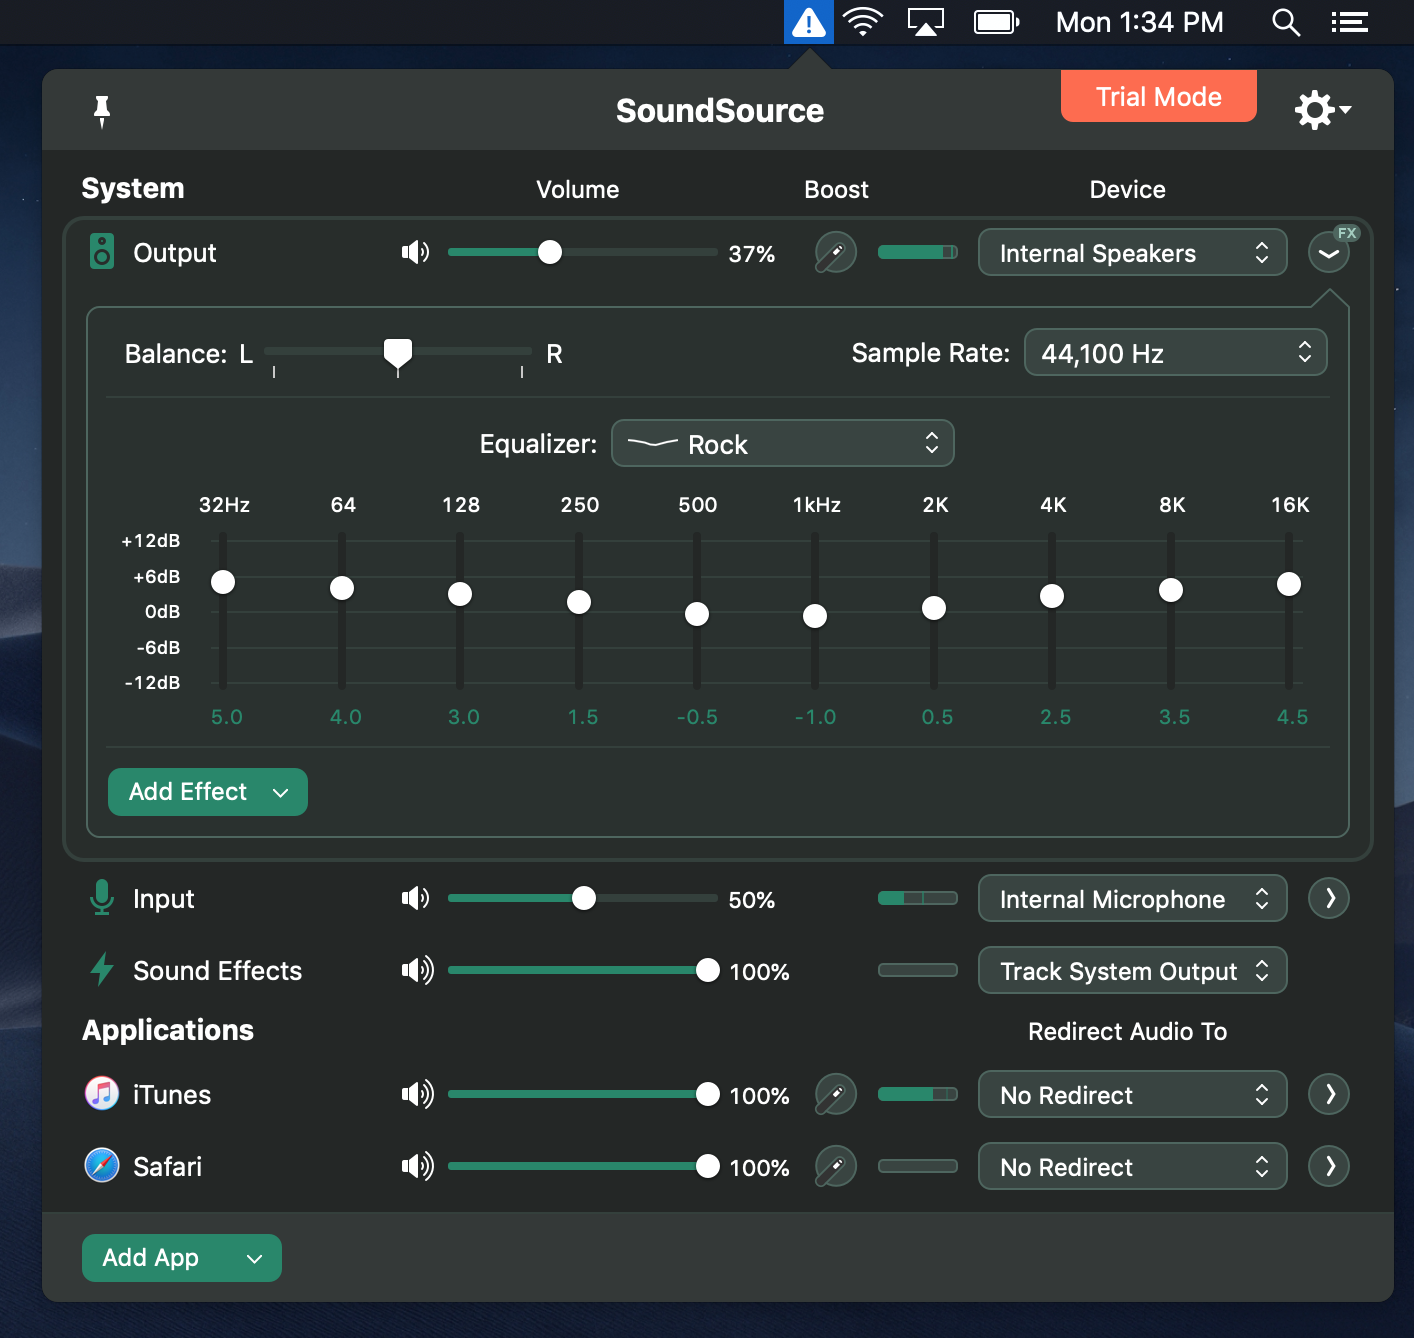Open Notification Center list icon
Image resolution: width=1414 pixels, height=1338 pixels.
(x=1349, y=22)
